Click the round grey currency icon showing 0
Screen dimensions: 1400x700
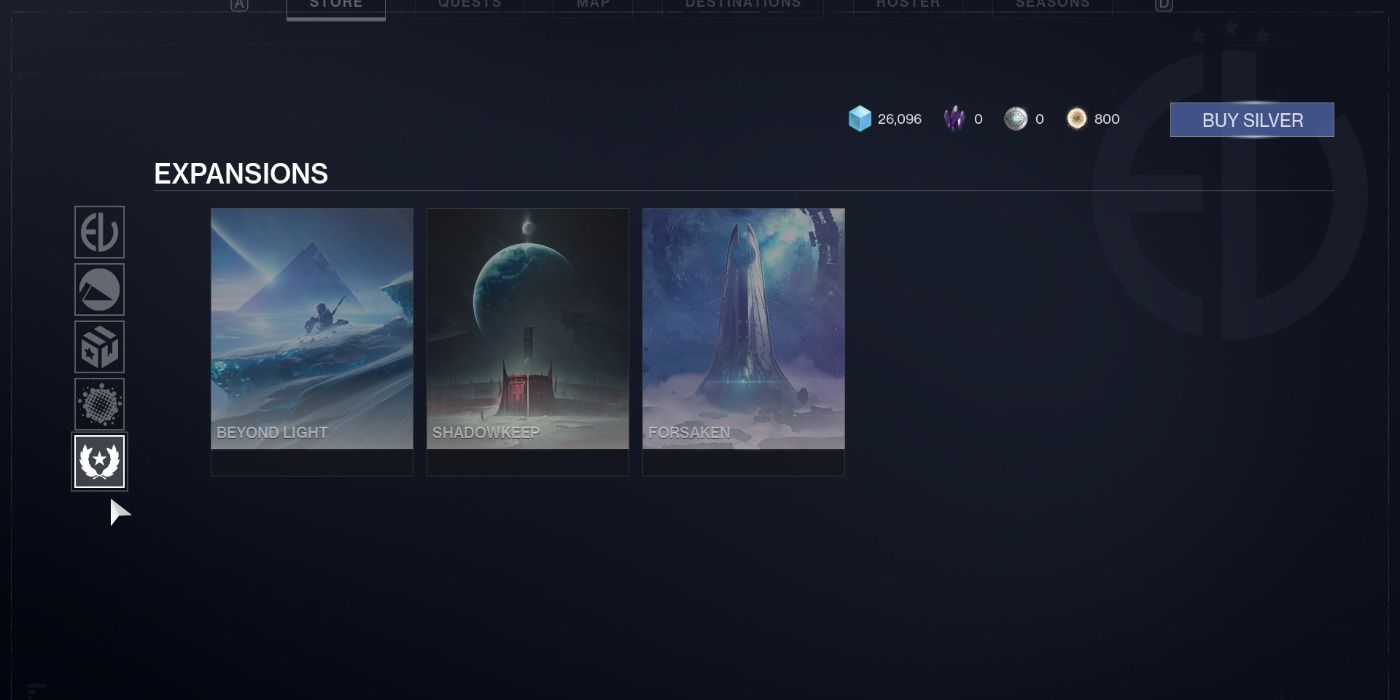tap(1016, 119)
